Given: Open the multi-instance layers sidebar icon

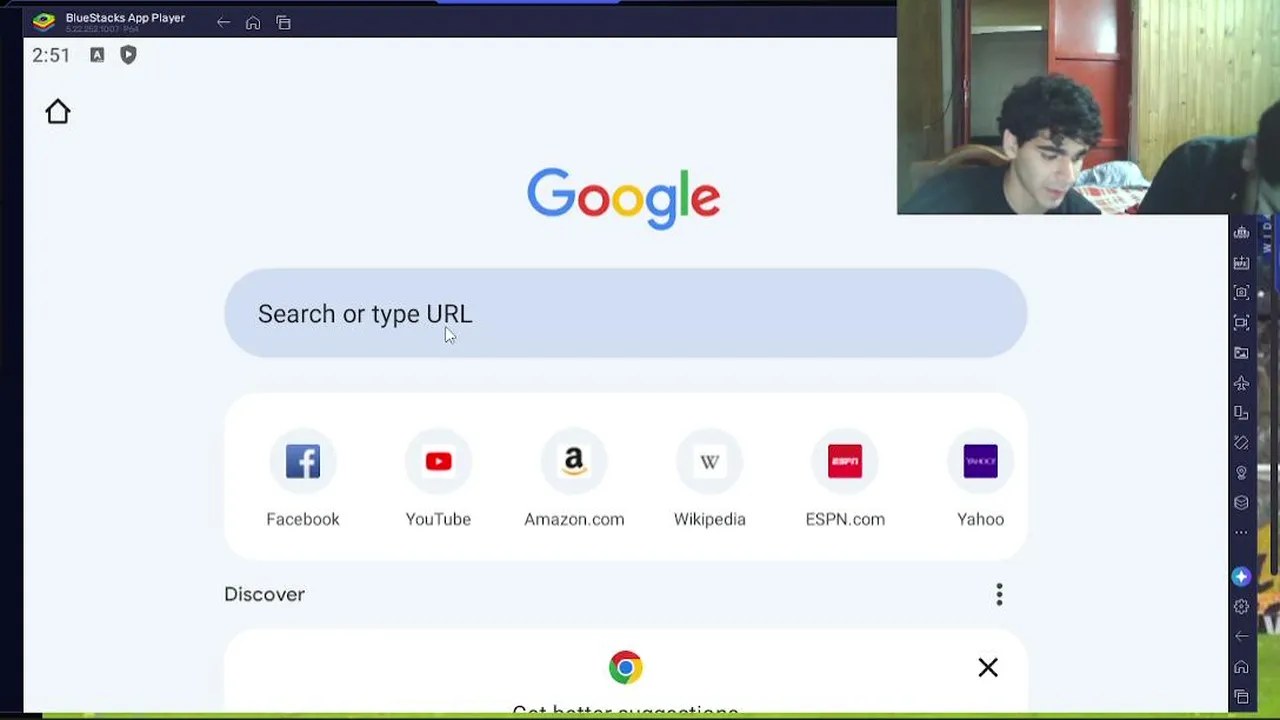Looking at the screenshot, I should [1241, 502].
